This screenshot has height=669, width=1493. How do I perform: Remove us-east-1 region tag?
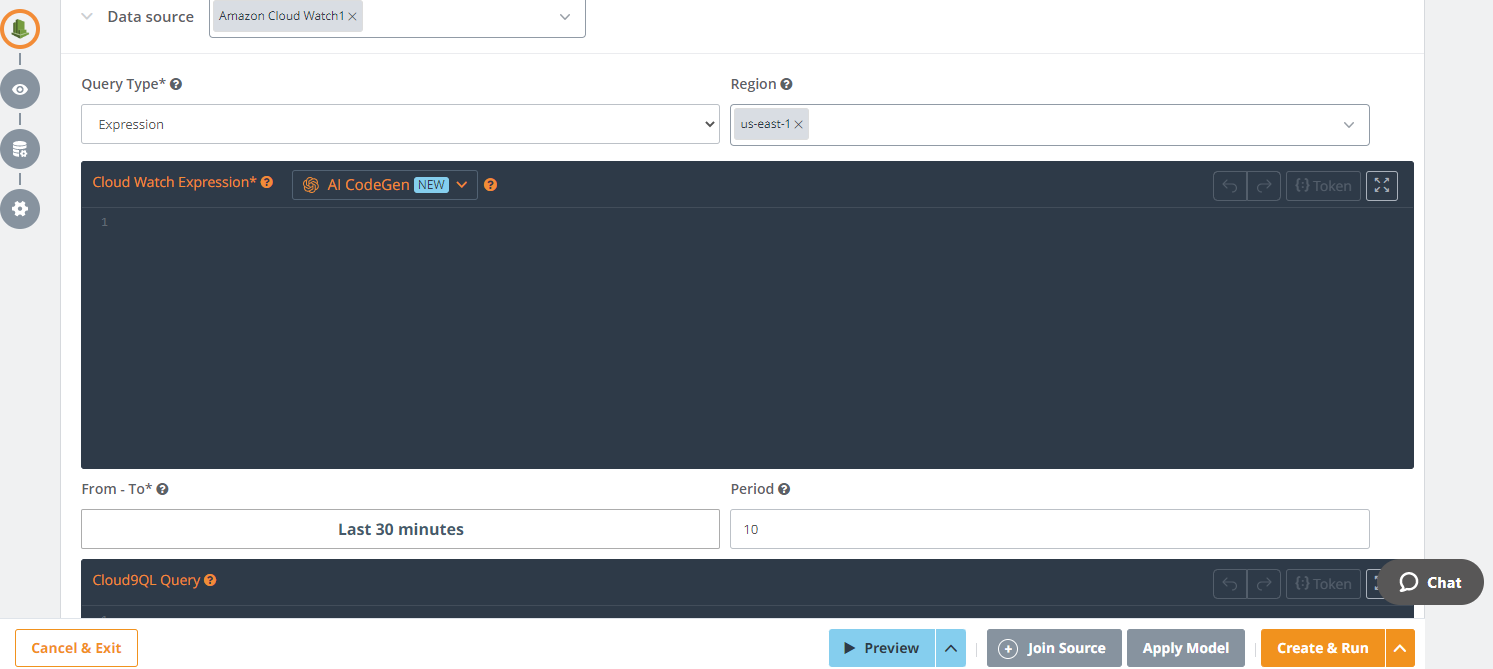[799, 125]
